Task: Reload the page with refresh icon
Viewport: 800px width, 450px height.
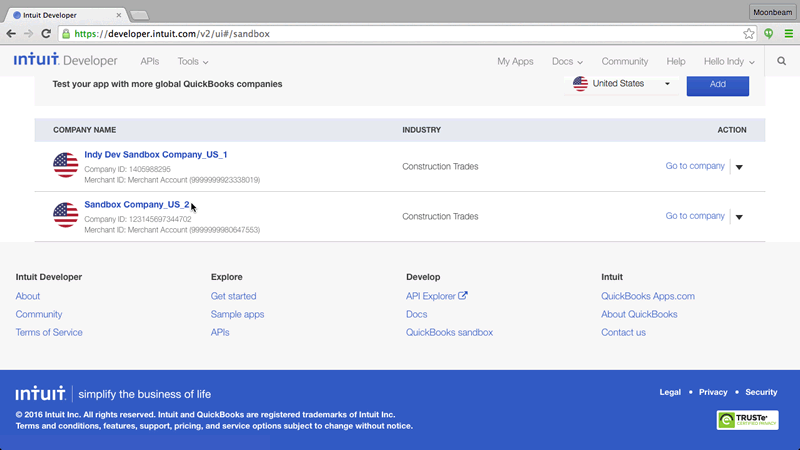Action: [x=46, y=34]
